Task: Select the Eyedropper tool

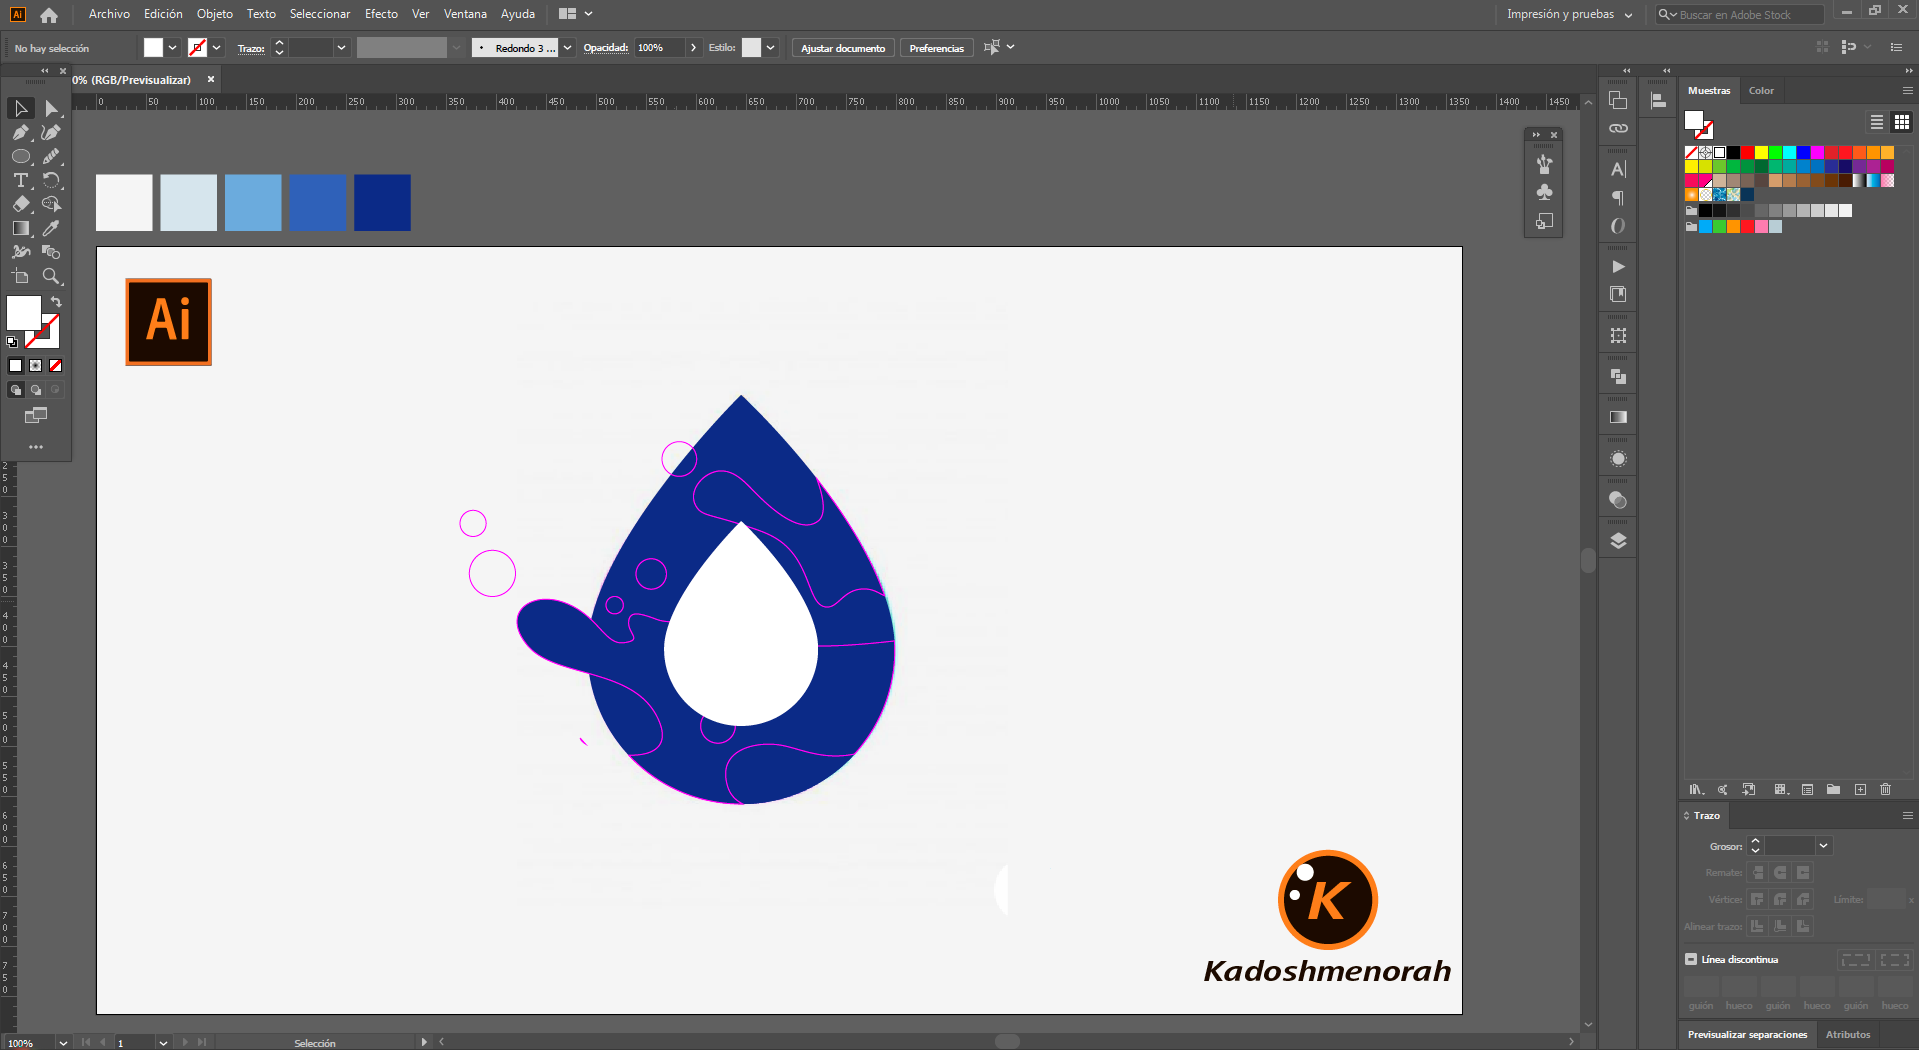Action: [51, 228]
